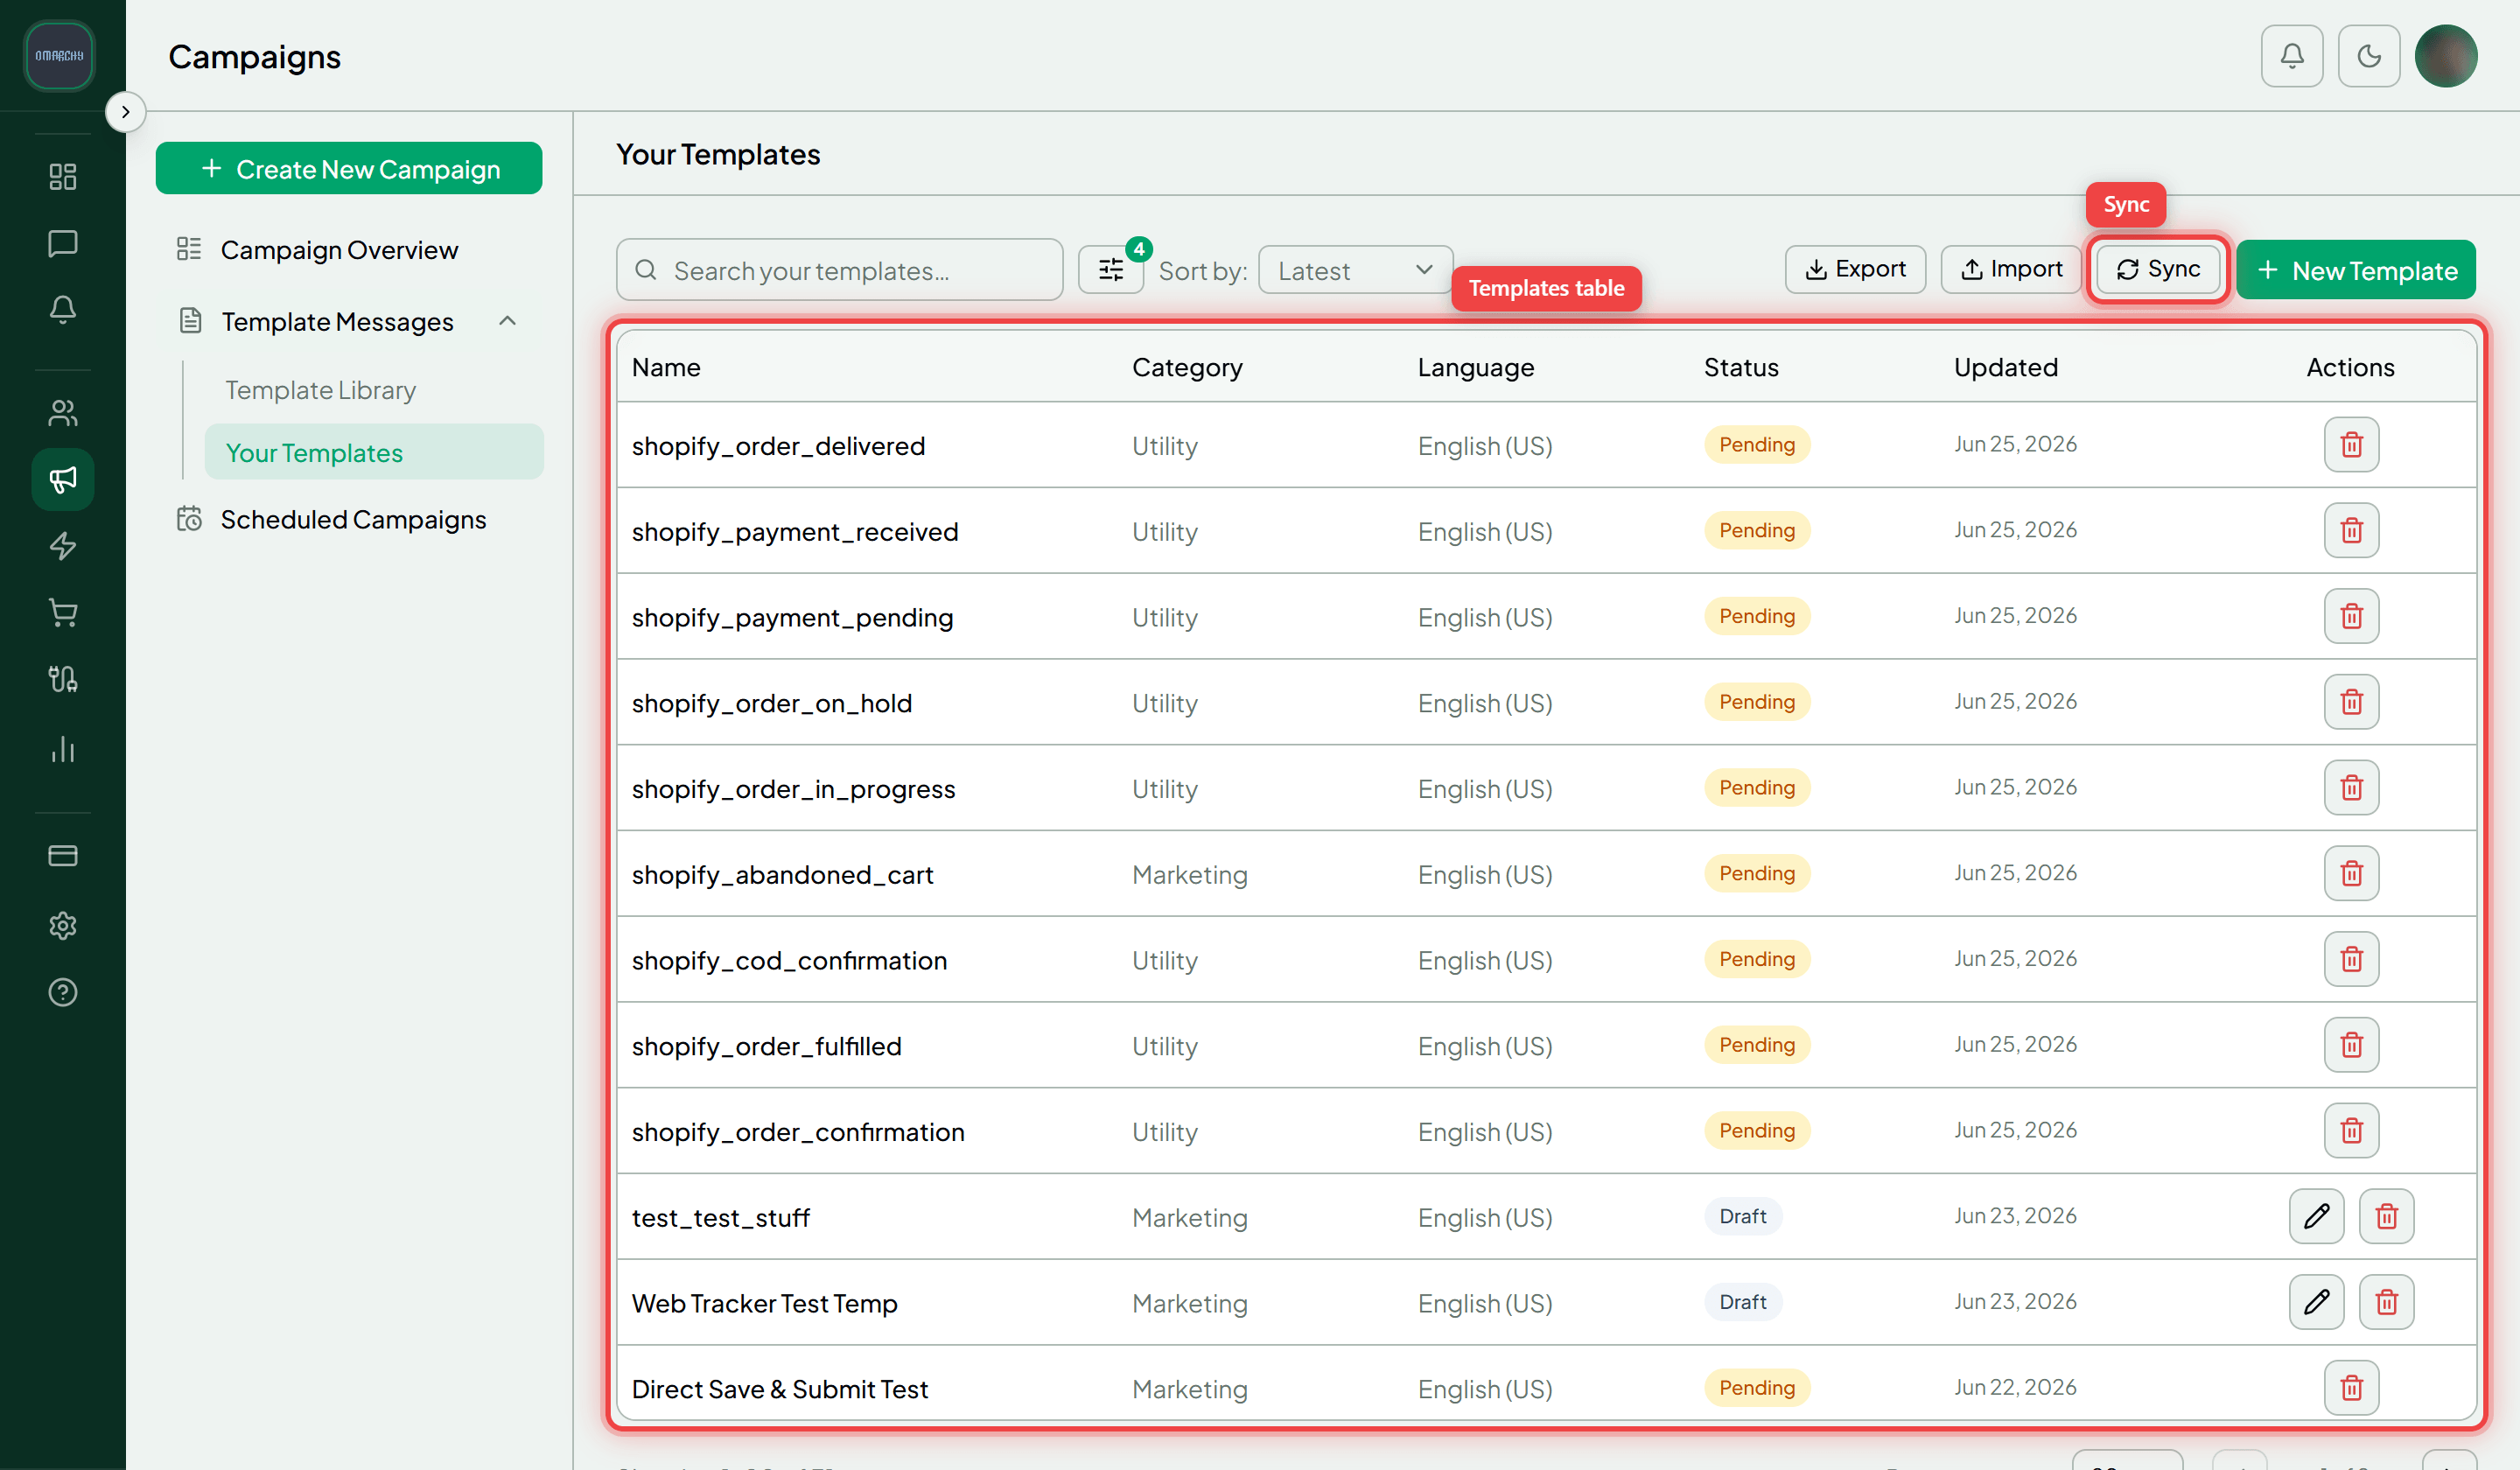
Task: Select the megaphone campaigns sidebar icon
Action: coord(63,480)
